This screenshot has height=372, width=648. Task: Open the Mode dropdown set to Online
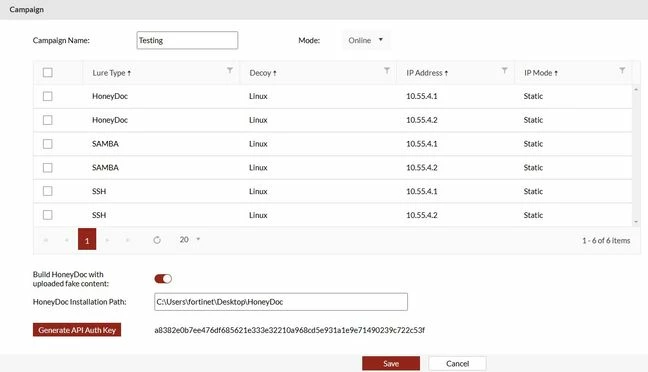click(x=366, y=40)
